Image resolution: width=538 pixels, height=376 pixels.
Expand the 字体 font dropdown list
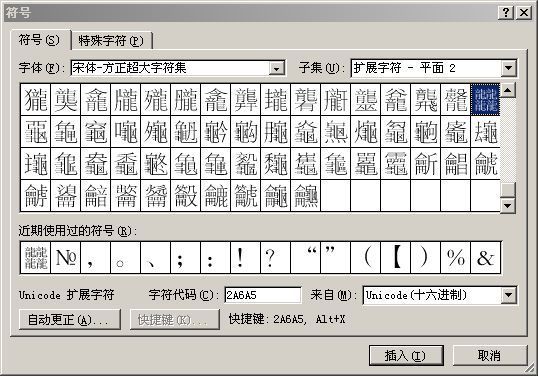tap(276, 68)
